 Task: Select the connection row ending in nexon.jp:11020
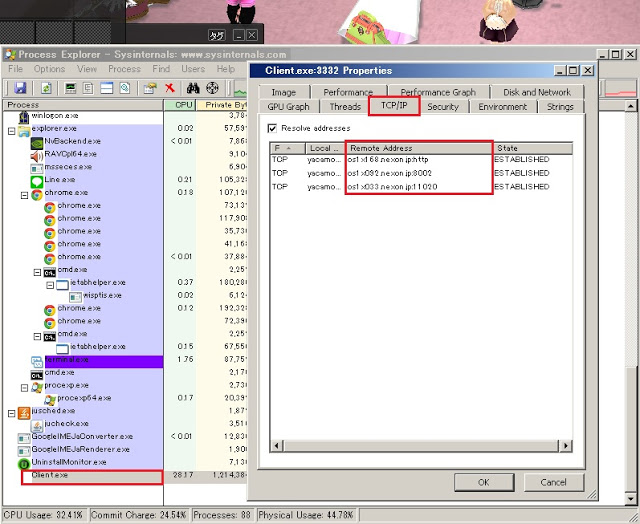(421, 187)
